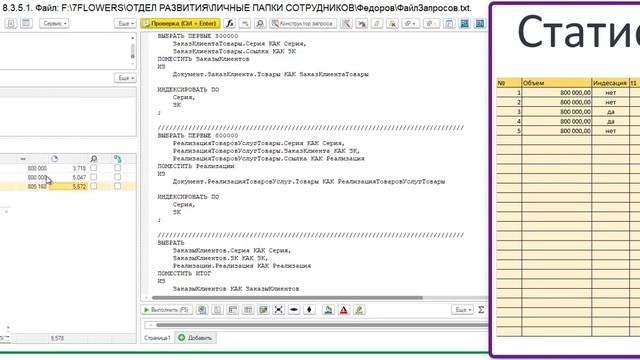
Task: Click the clock time column header
Action: (55, 158)
